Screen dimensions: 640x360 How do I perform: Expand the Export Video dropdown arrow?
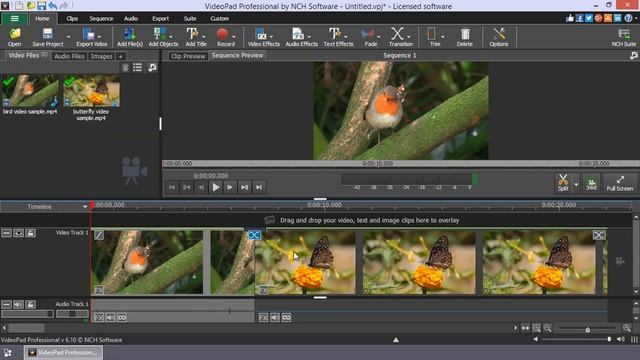pyautogui.click(x=99, y=37)
